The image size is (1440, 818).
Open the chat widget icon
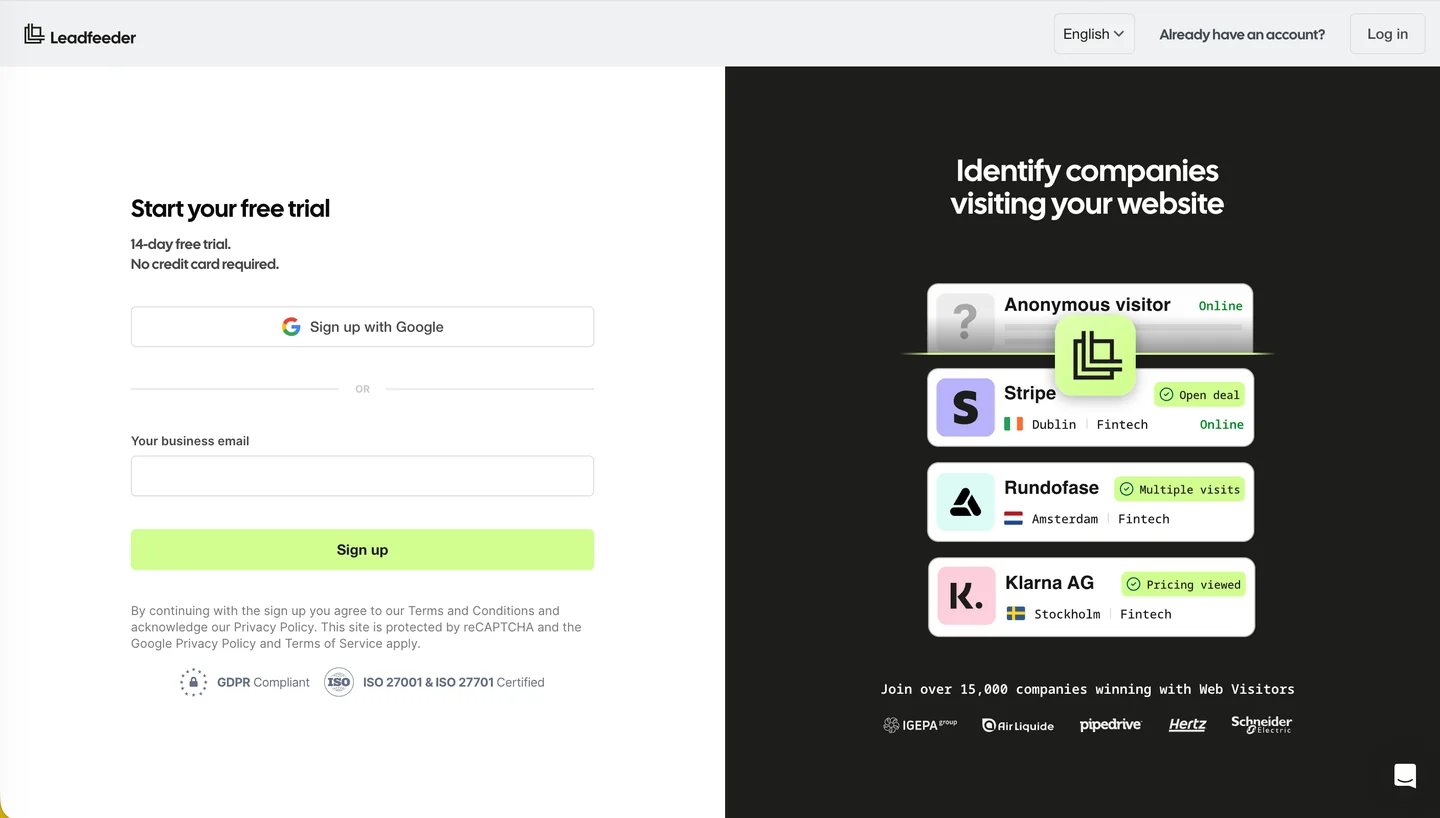(1405, 775)
